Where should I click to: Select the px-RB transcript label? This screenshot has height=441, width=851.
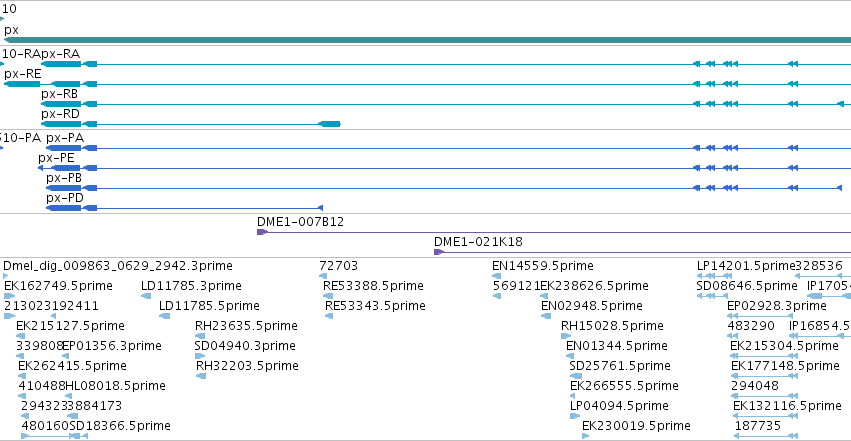60,94
